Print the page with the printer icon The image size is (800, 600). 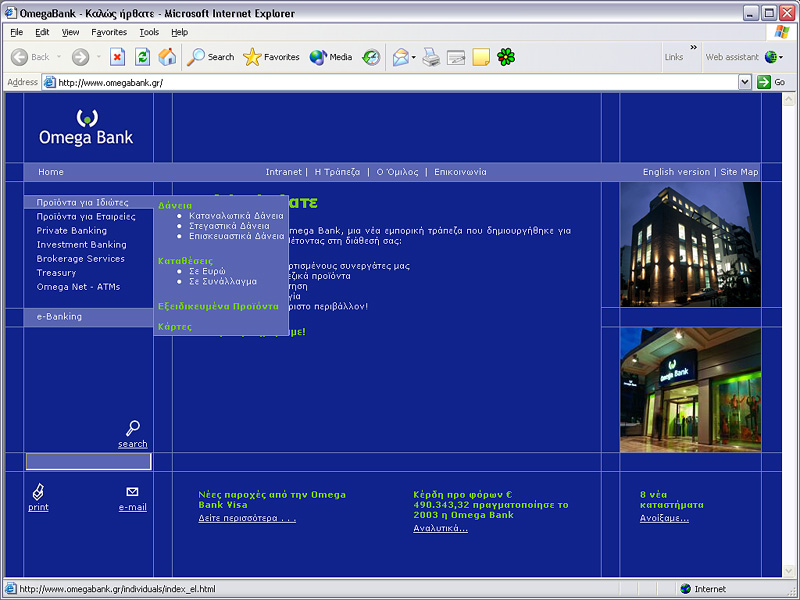coord(431,57)
